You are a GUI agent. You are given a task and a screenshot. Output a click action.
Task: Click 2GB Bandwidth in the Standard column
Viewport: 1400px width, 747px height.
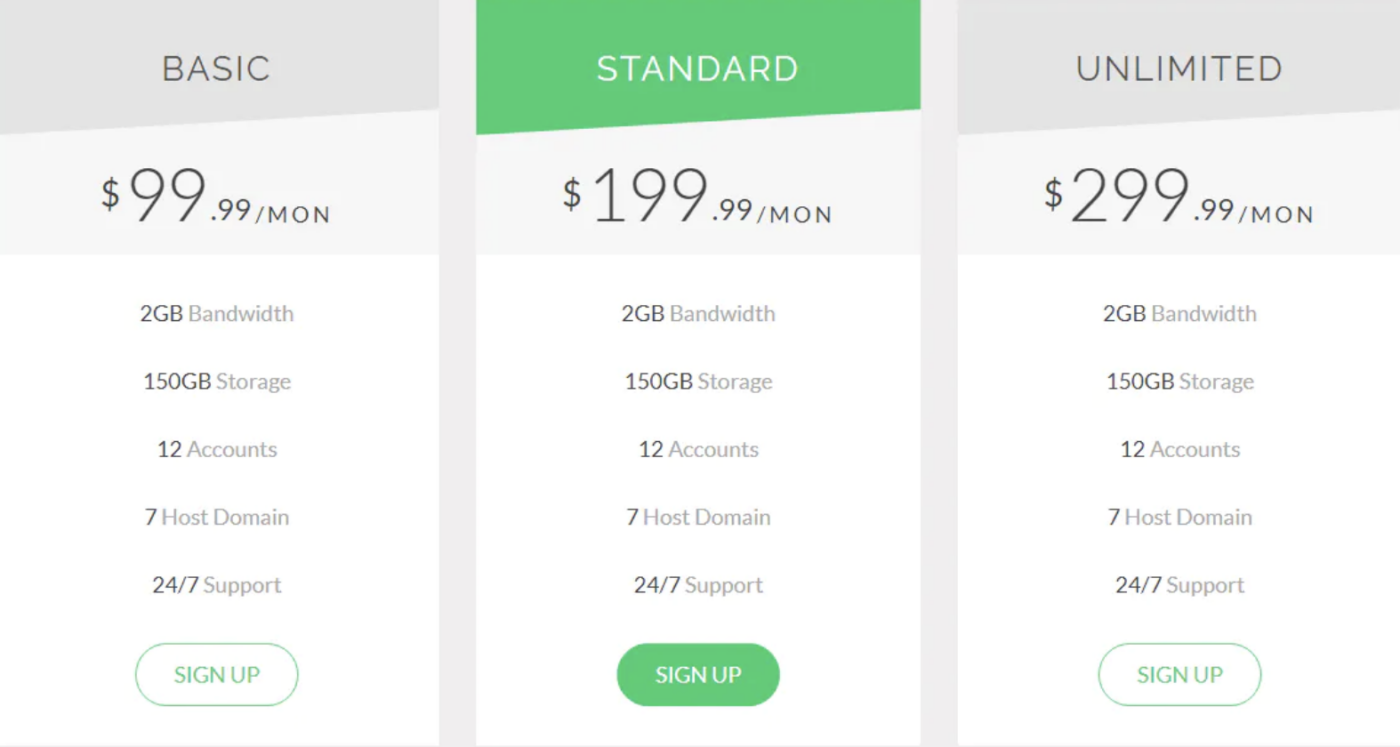698,313
